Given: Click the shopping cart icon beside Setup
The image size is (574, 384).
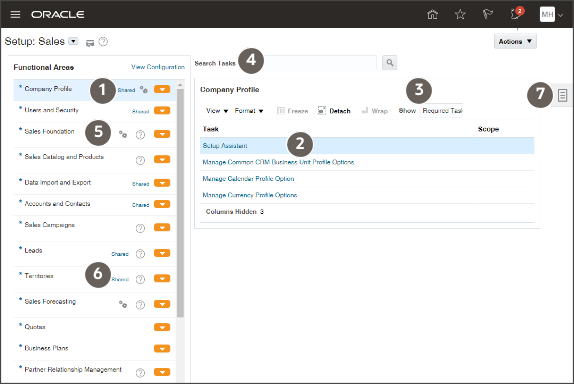Looking at the screenshot, I should click(x=90, y=43).
